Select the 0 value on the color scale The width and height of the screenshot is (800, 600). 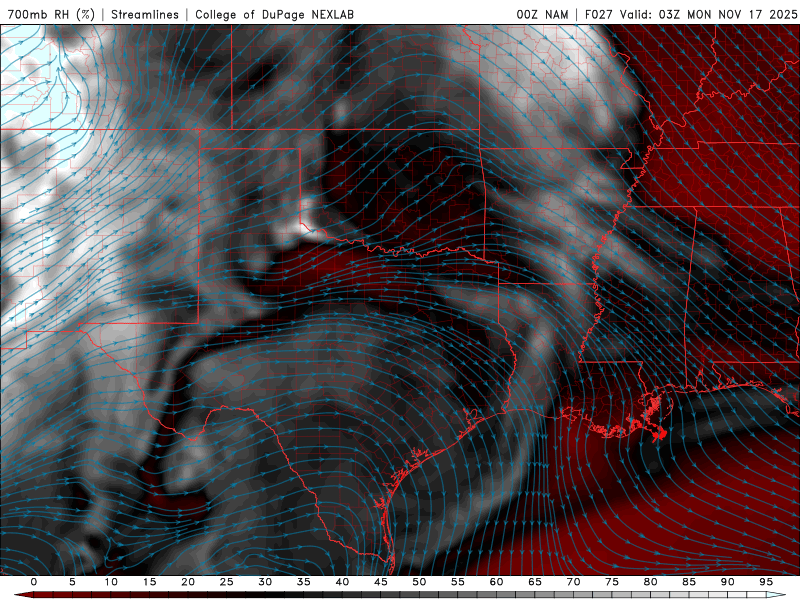click(x=34, y=582)
